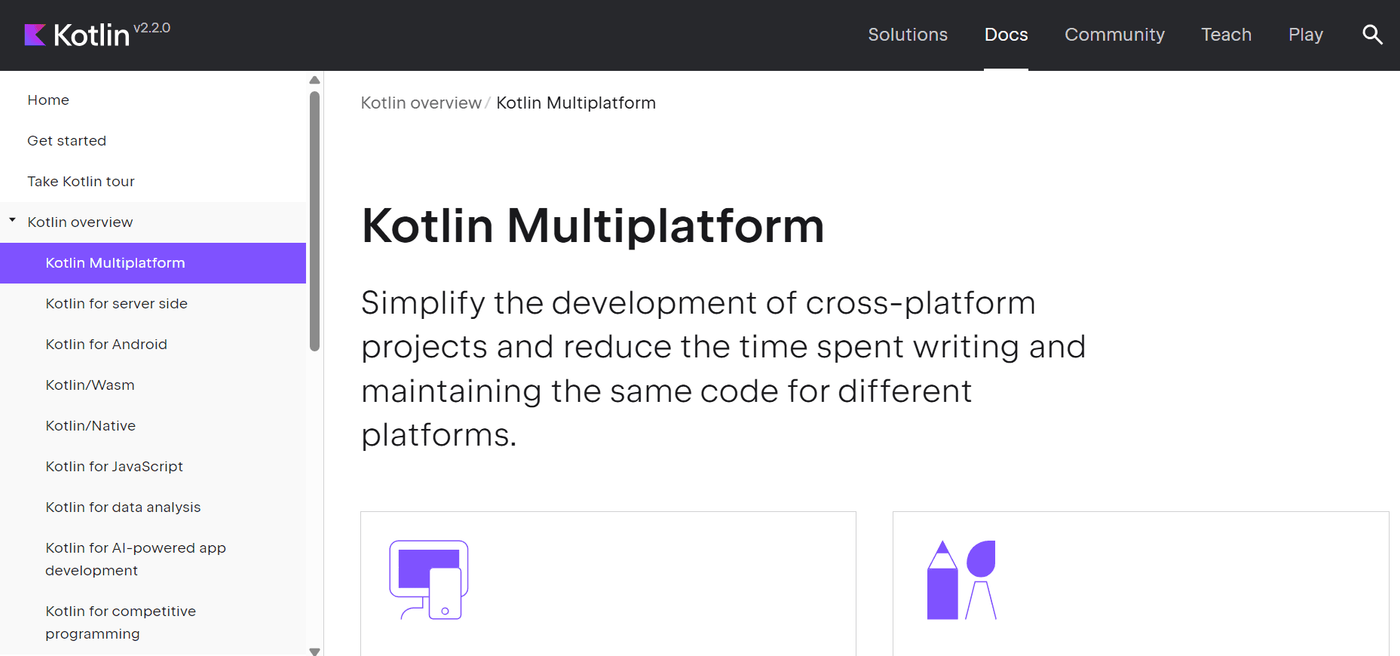1400x656 pixels.
Task: Open Kotlin for Android page
Action: tap(153, 344)
